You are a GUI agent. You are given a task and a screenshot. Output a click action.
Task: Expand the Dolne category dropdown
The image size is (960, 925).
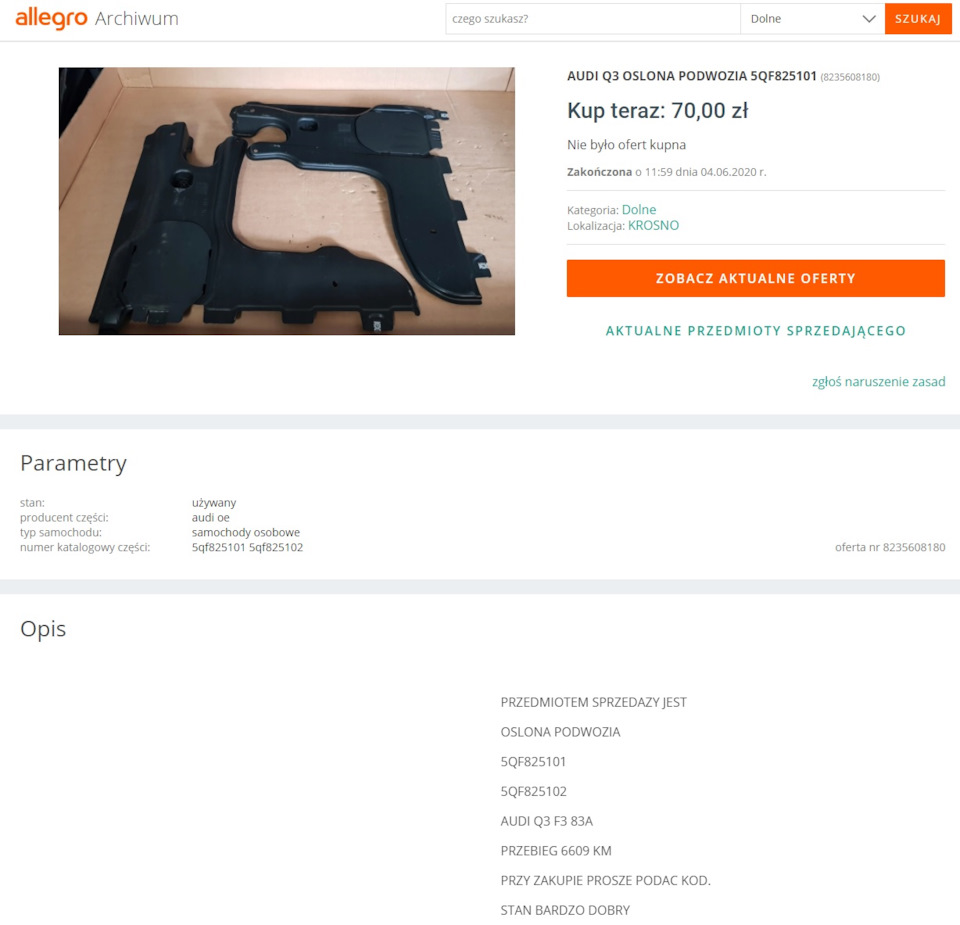click(812, 19)
